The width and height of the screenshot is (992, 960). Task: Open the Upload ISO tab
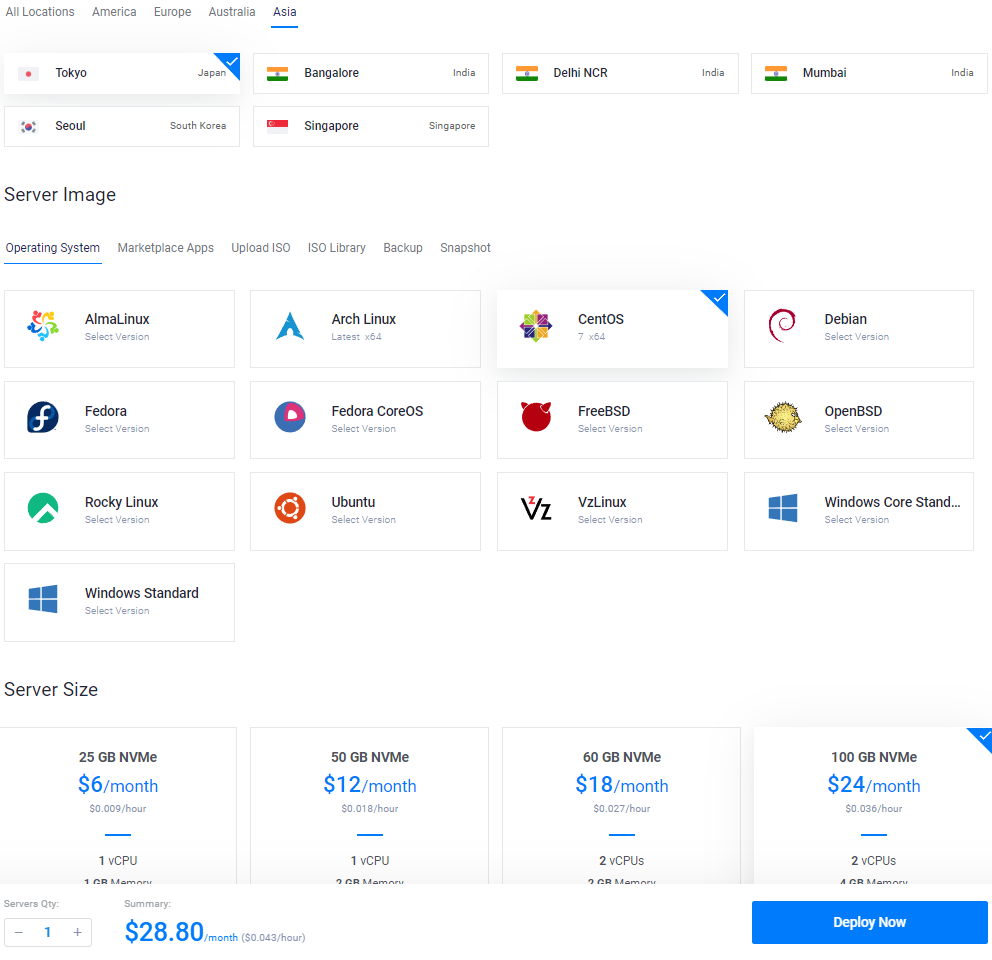[261, 248]
